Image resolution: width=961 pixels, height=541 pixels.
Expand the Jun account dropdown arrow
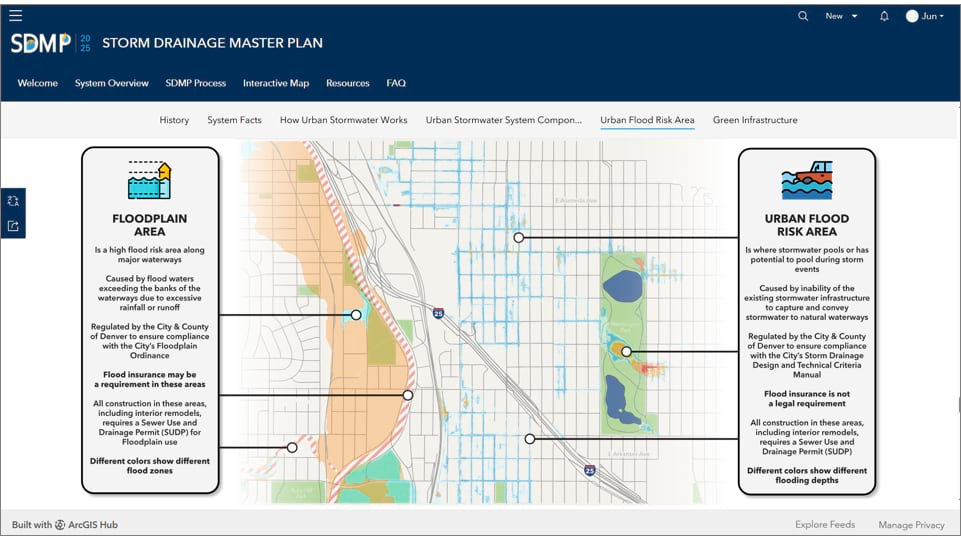(942, 16)
